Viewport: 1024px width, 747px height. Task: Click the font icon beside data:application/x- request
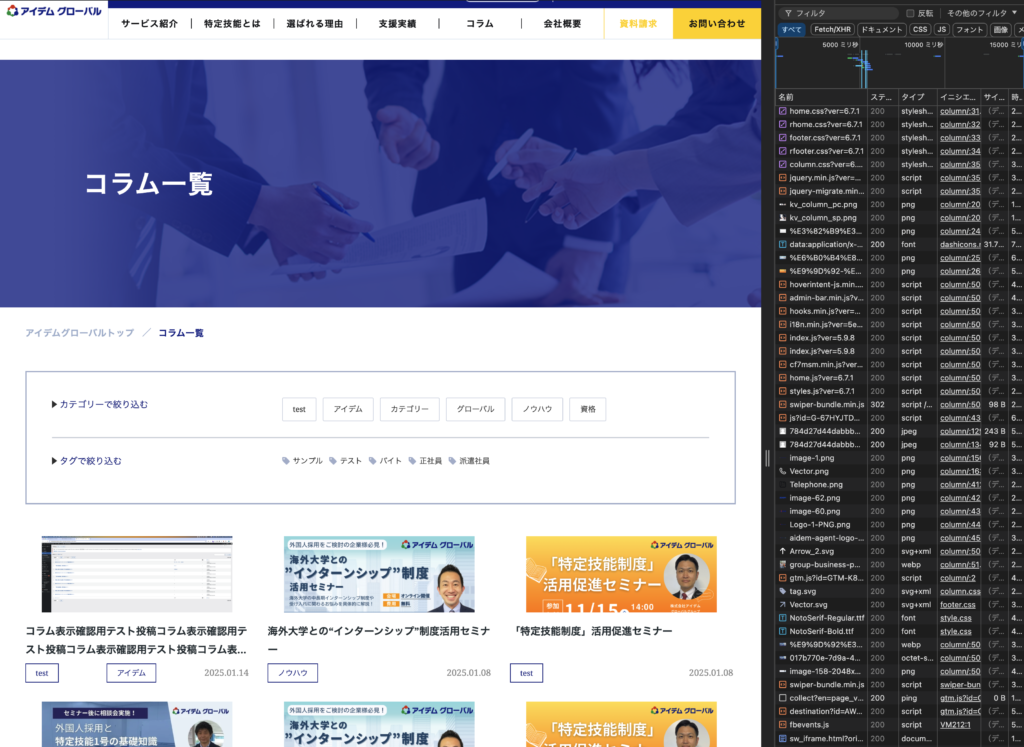[782, 244]
